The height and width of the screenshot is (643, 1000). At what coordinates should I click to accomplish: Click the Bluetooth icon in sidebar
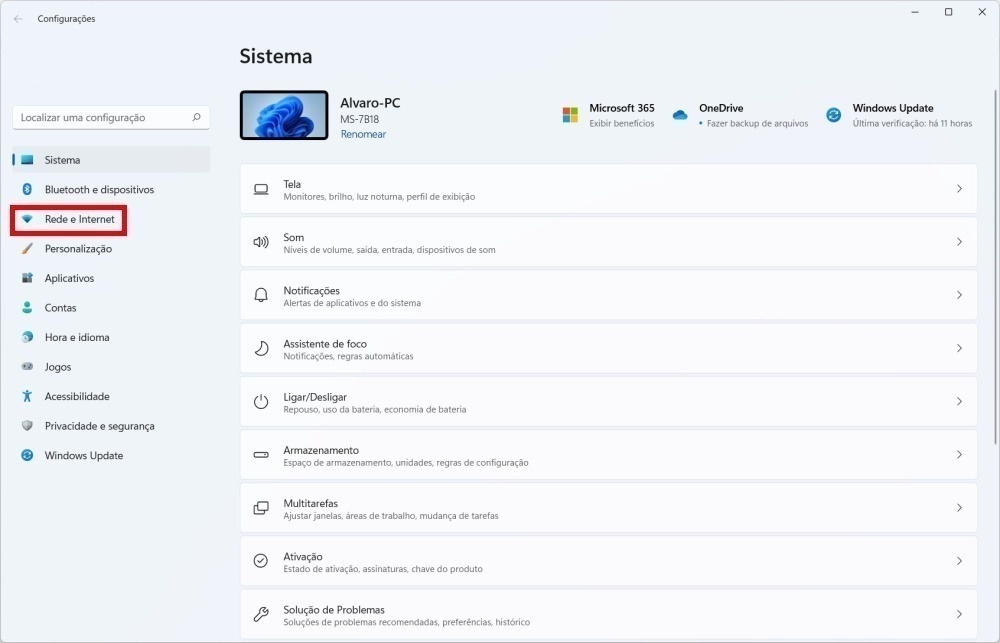[x=27, y=189]
